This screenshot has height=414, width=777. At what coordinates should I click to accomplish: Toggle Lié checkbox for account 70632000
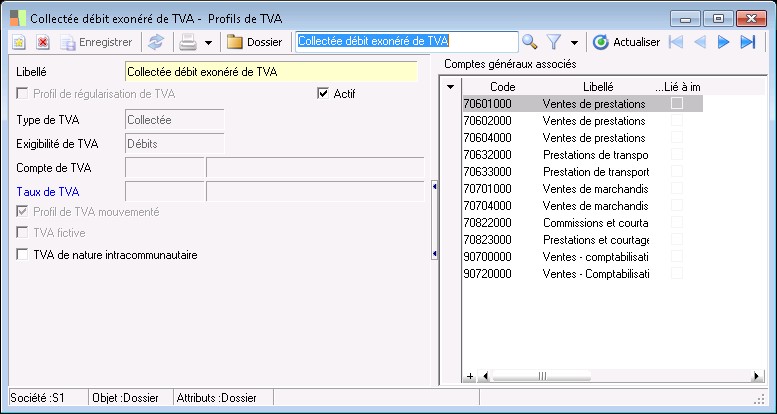click(x=677, y=155)
